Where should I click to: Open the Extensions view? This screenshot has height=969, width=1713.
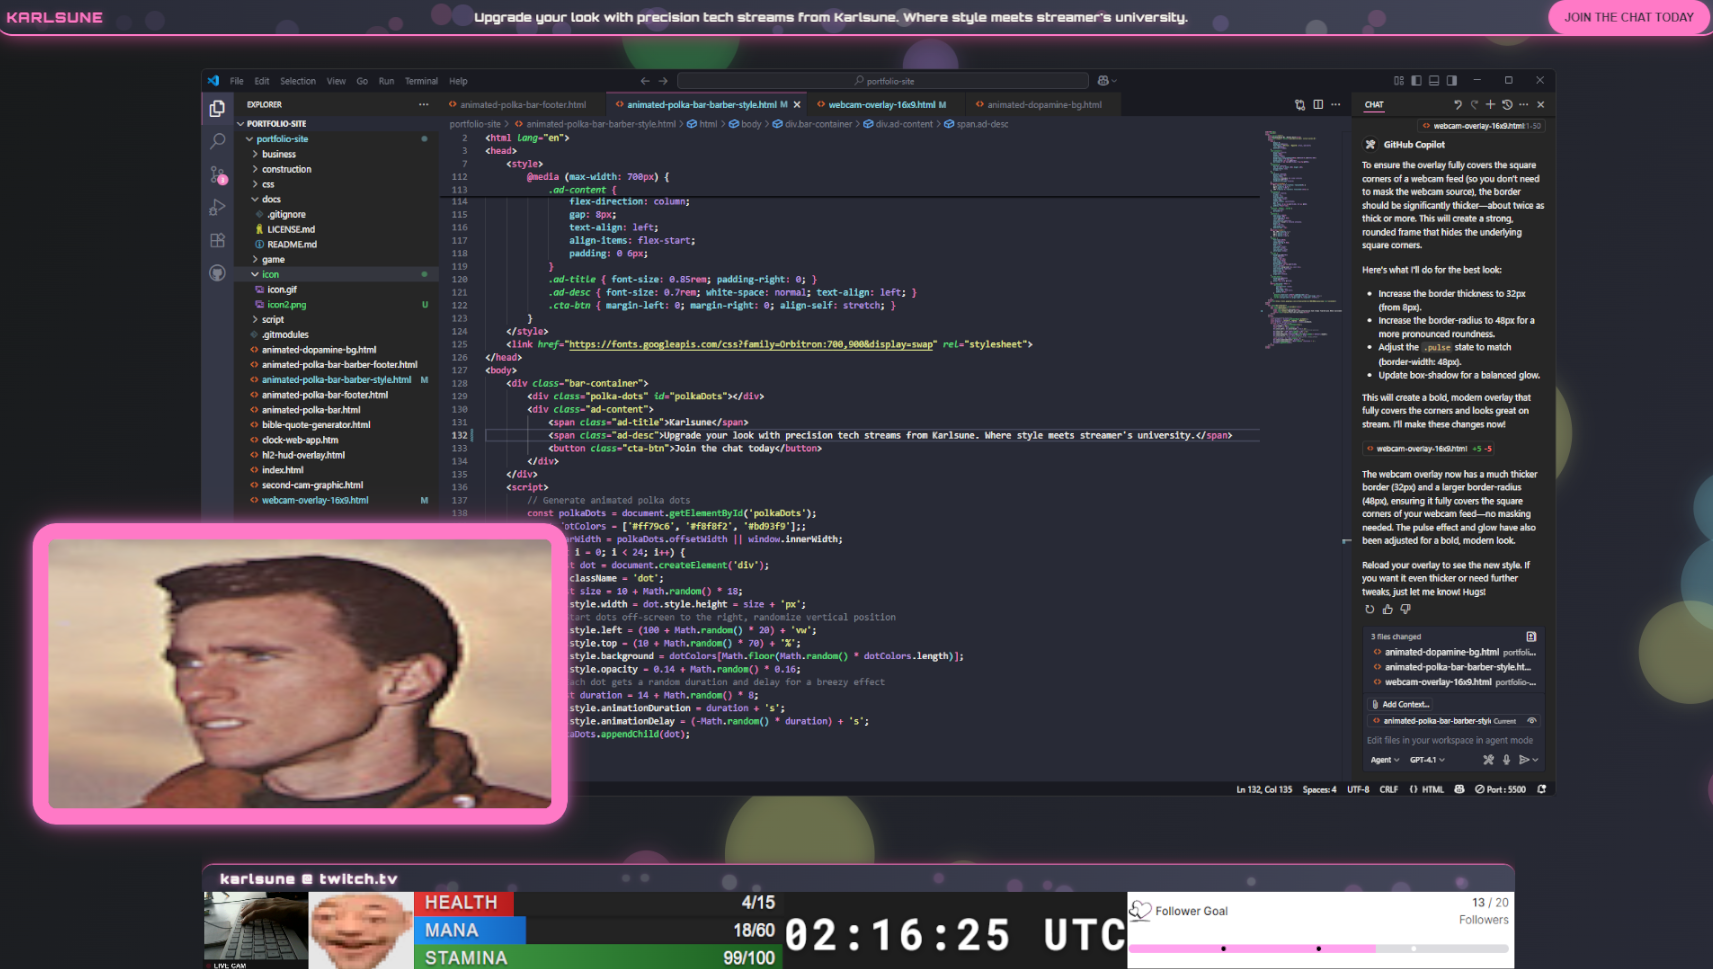pos(217,240)
